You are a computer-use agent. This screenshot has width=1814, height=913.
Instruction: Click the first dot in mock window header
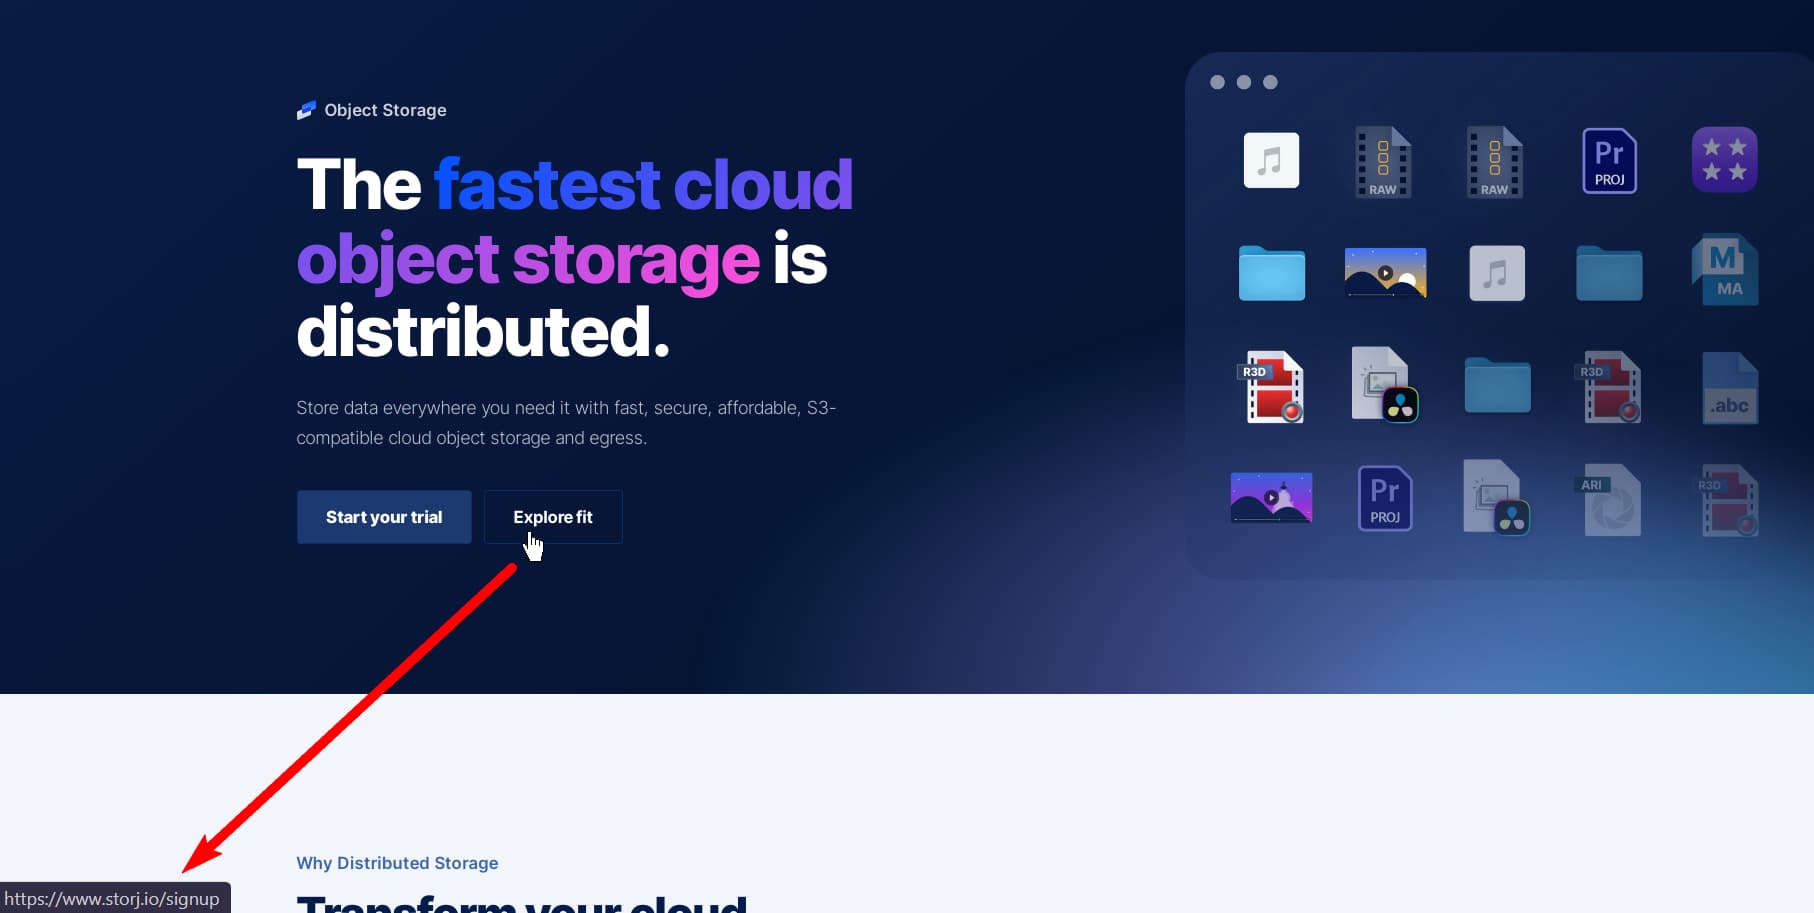point(1217,82)
